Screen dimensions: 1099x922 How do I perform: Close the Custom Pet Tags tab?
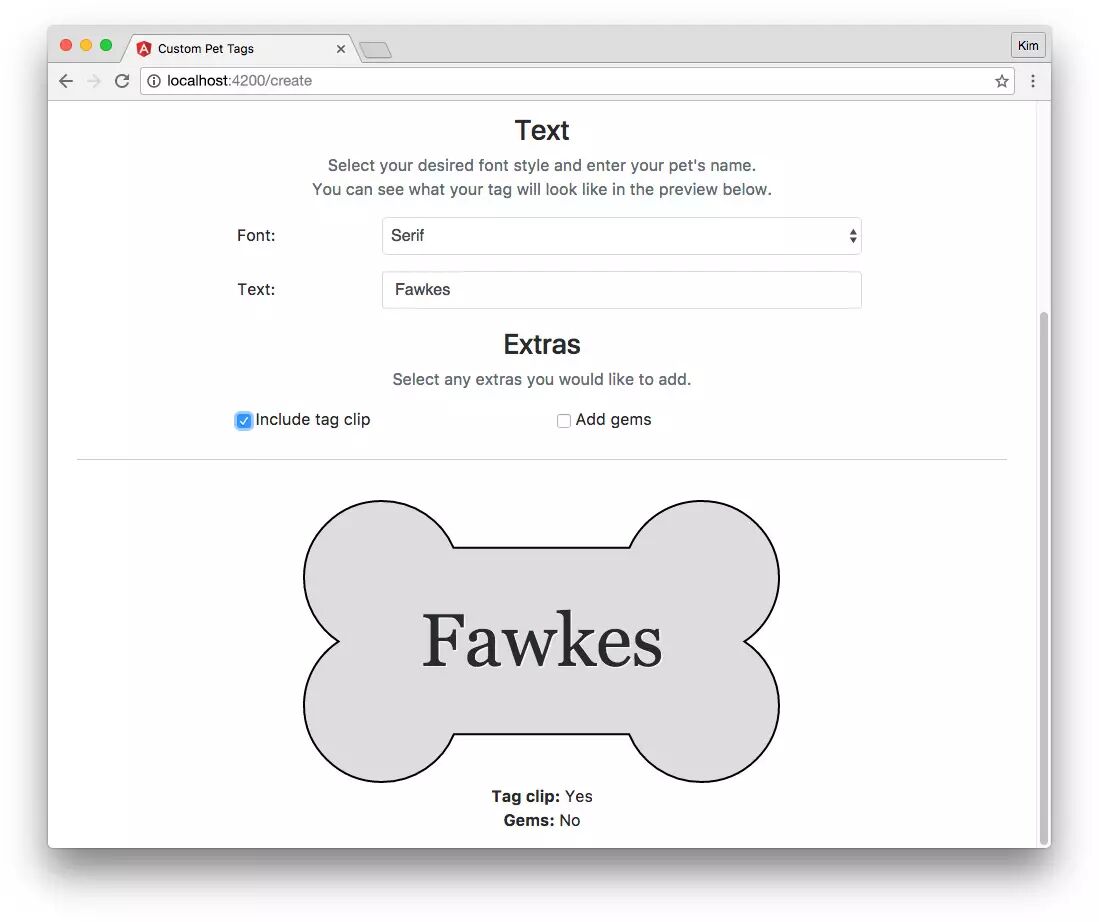341,48
